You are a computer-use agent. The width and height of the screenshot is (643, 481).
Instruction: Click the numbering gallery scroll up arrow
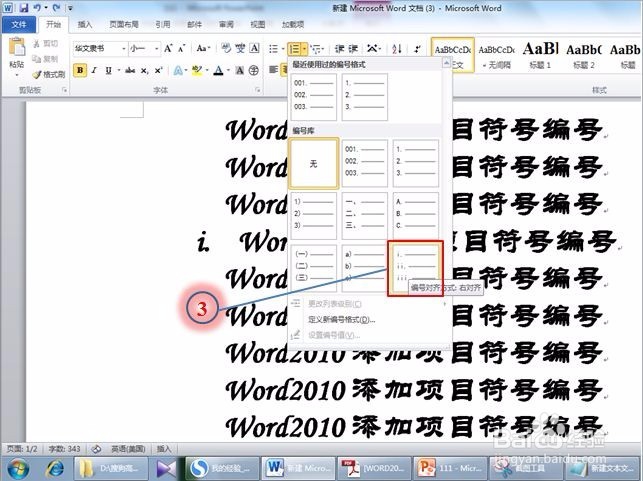447,63
